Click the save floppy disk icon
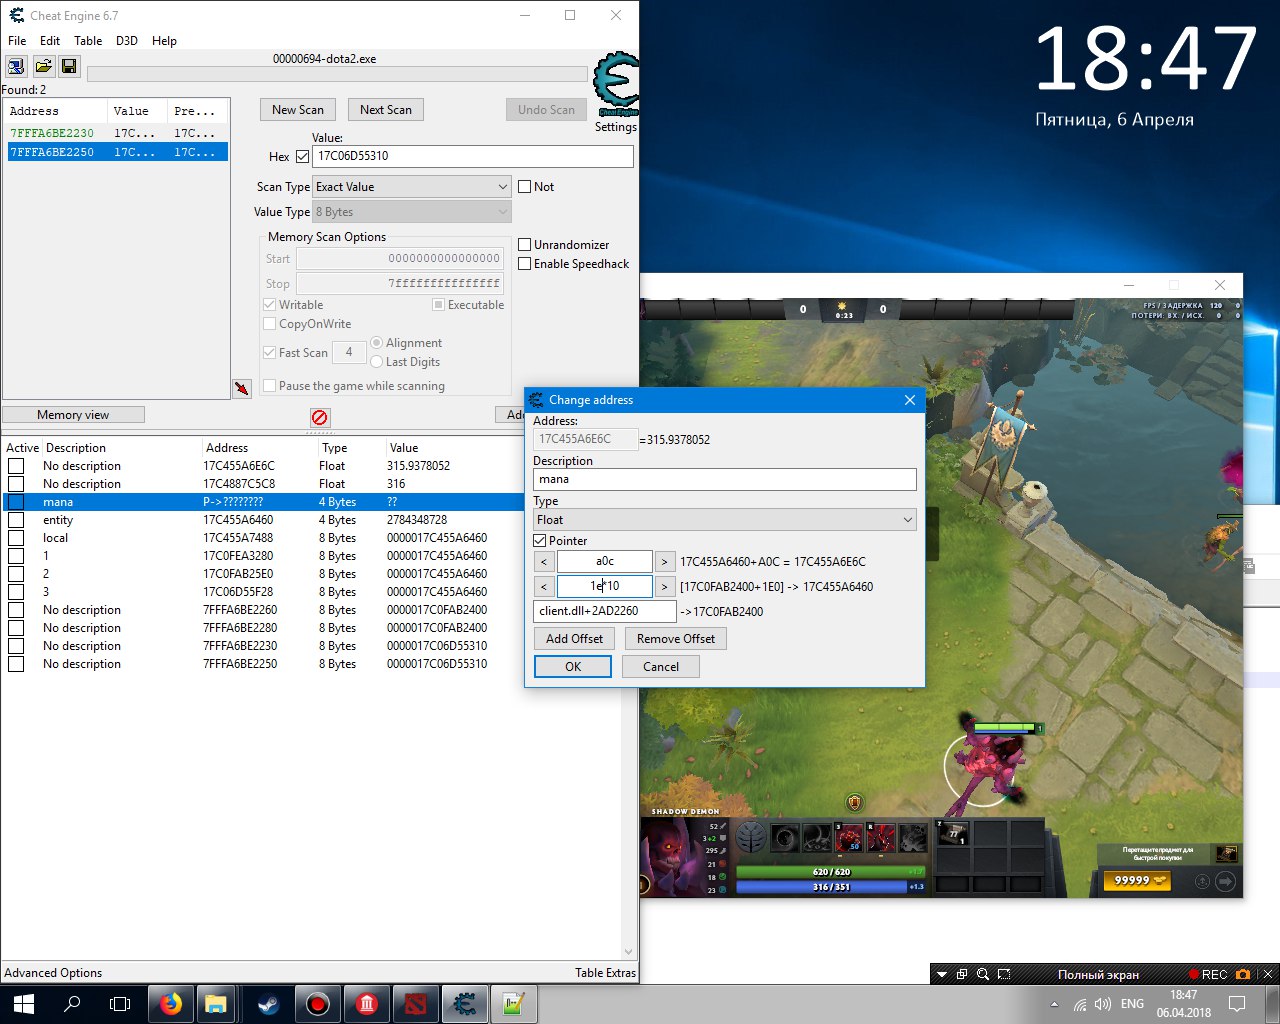This screenshot has height=1024, width=1280. coord(69,66)
